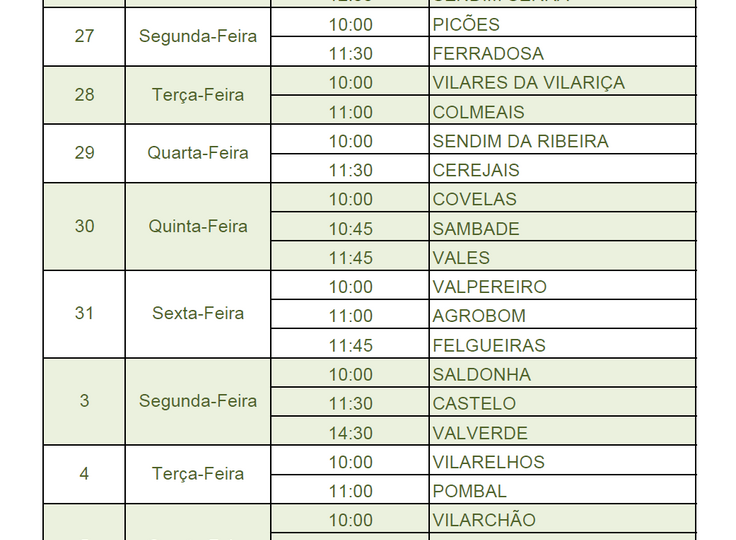Select the VALVERDE 14:30 time cell
Image resolution: width=736 pixels, height=540 pixels.
tap(350, 432)
